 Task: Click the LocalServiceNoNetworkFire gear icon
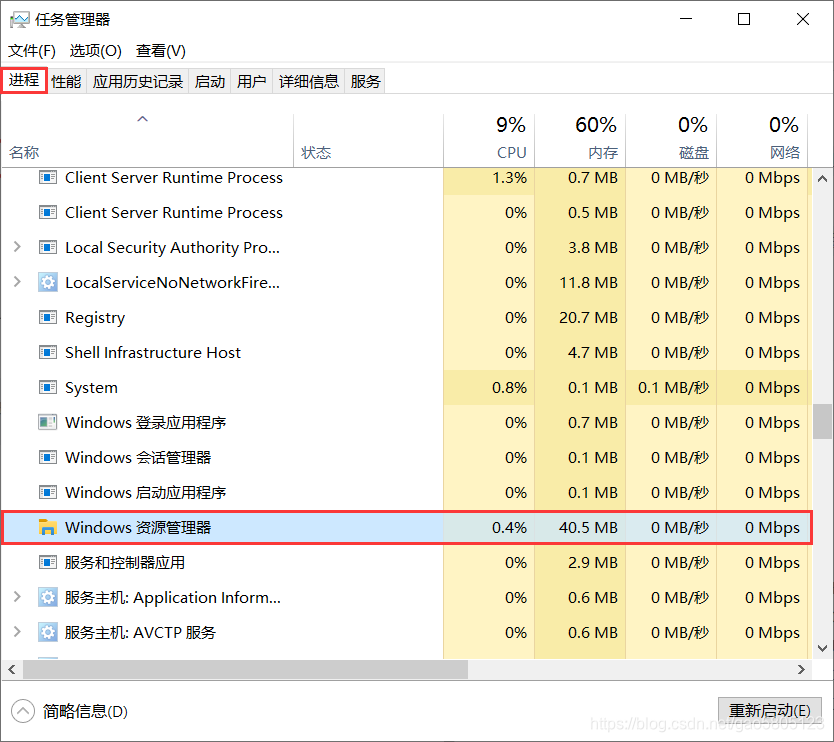click(47, 282)
